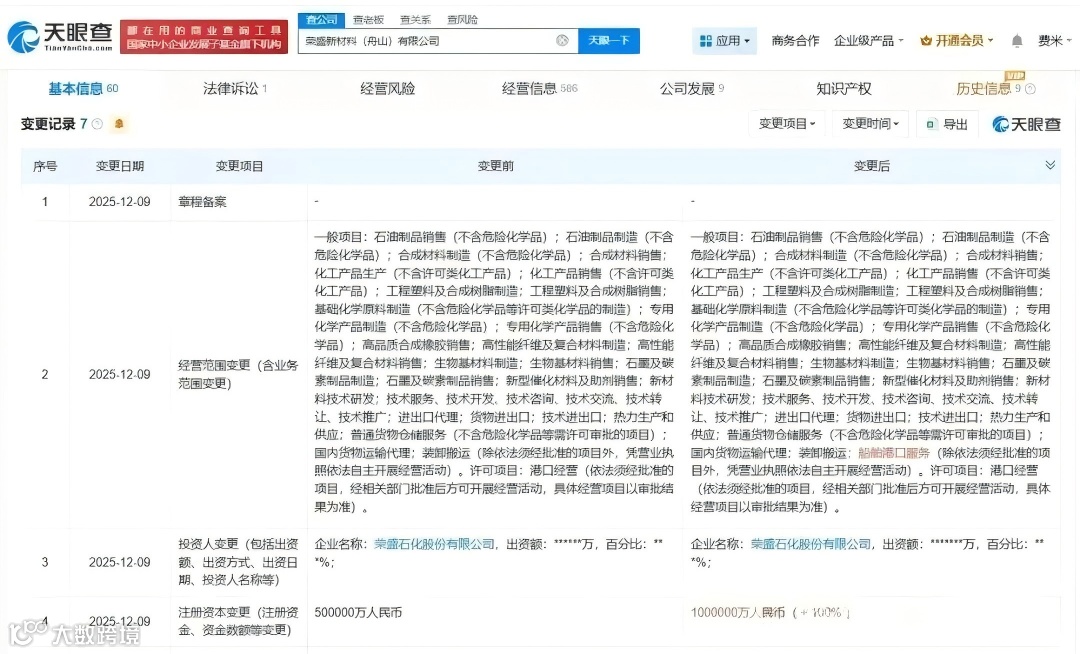Open the 费米 user account dropdown

[1055, 41]
